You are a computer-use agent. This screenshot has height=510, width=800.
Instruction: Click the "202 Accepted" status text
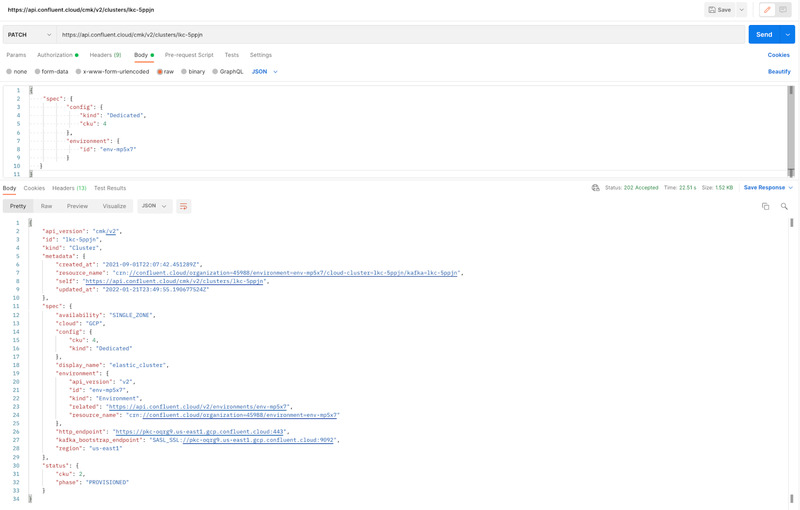point(641,188)
